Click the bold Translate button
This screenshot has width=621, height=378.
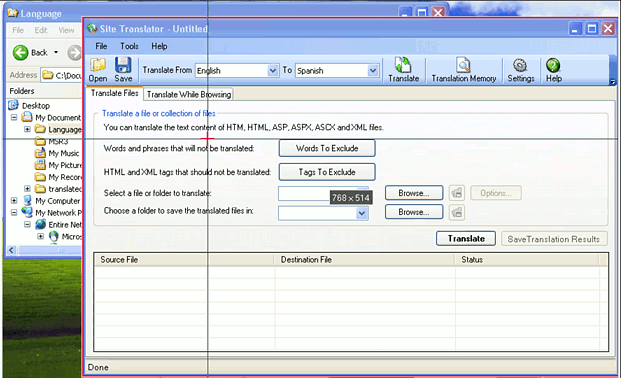[466, 239]
